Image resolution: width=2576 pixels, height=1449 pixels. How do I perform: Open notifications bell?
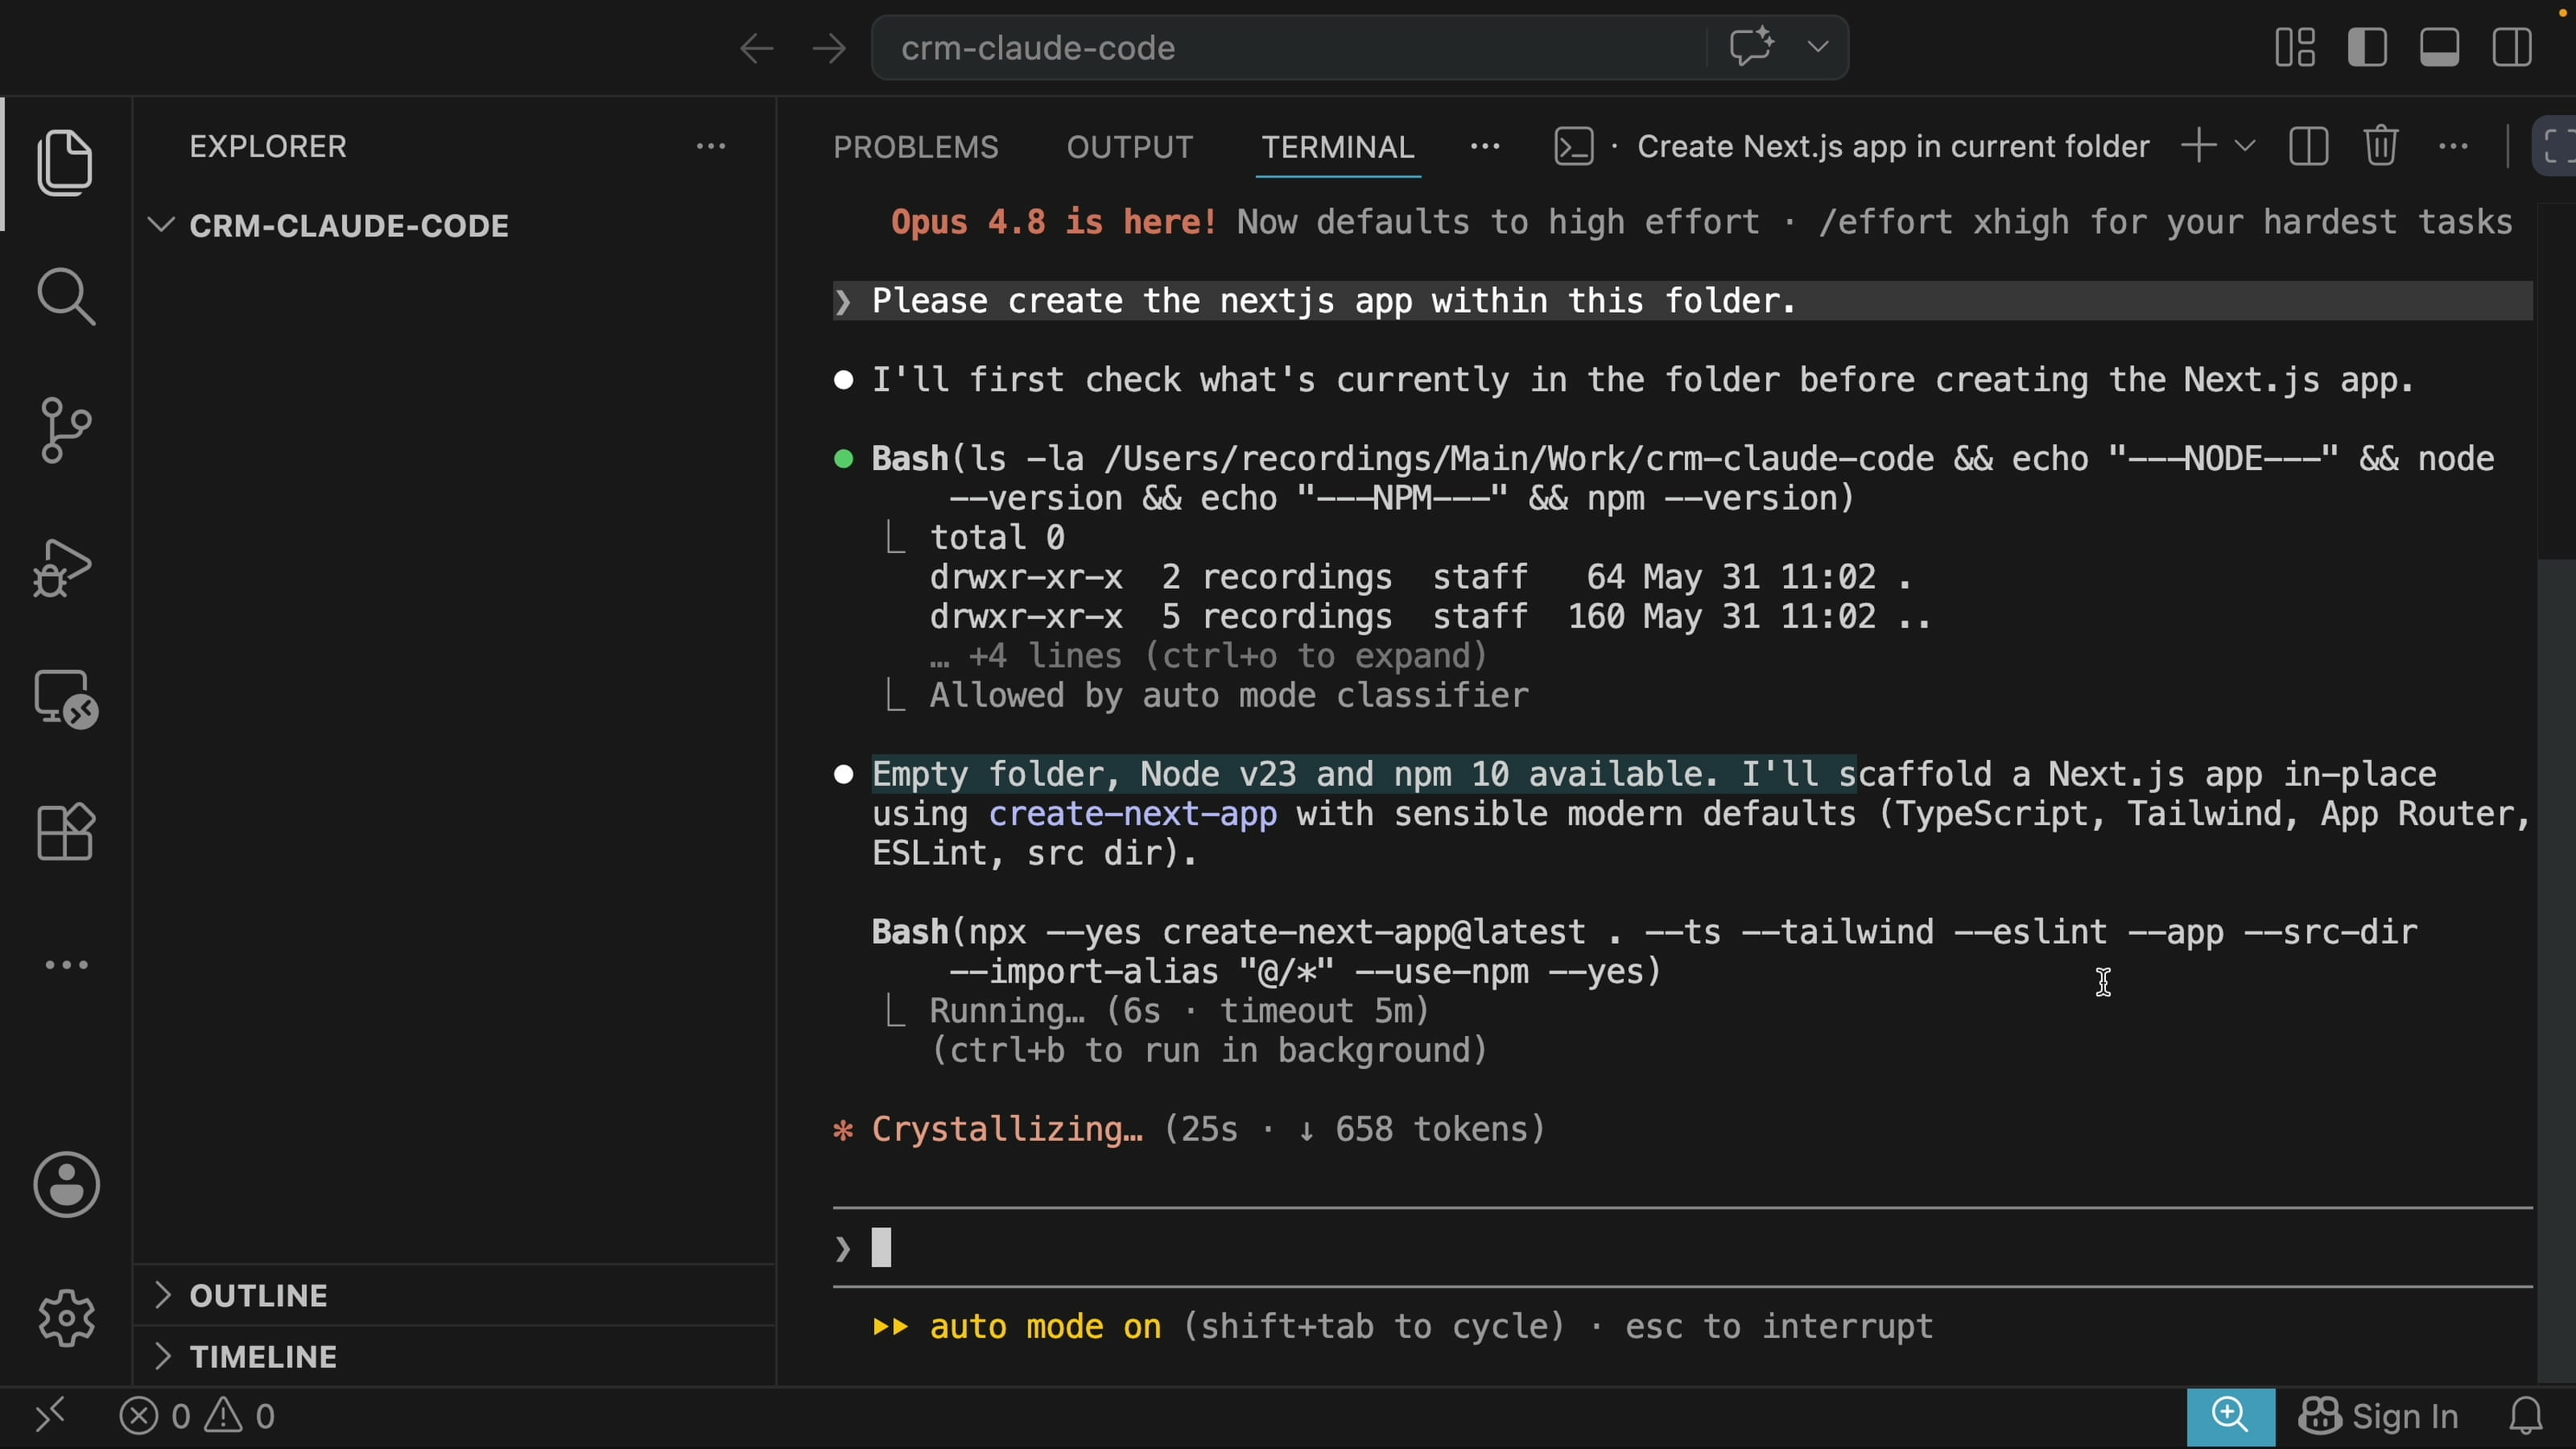2526,1416
